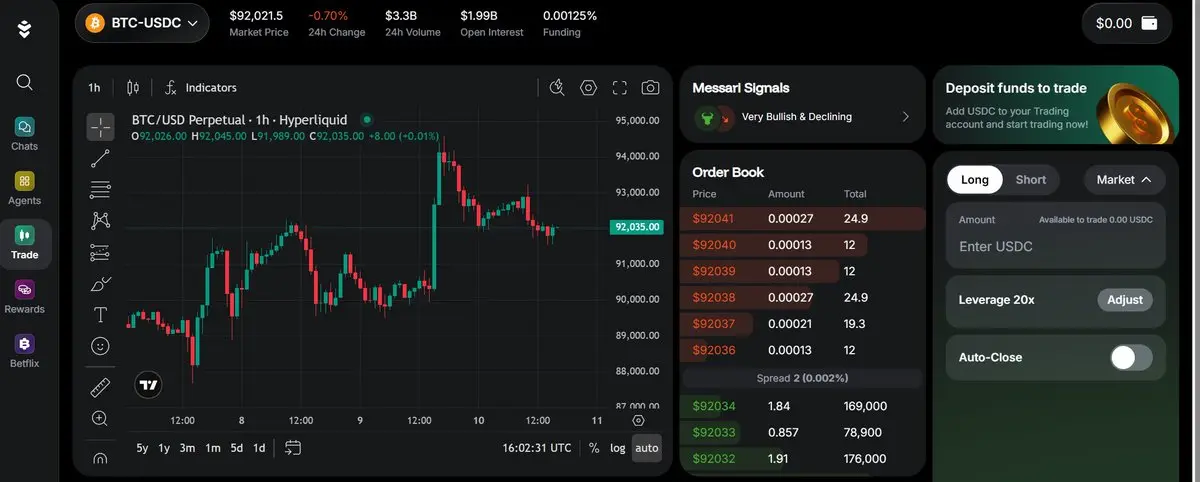Select the $92041 ask order row
Viewport: 1200px width, 482px height.
[x=803, y=218]
